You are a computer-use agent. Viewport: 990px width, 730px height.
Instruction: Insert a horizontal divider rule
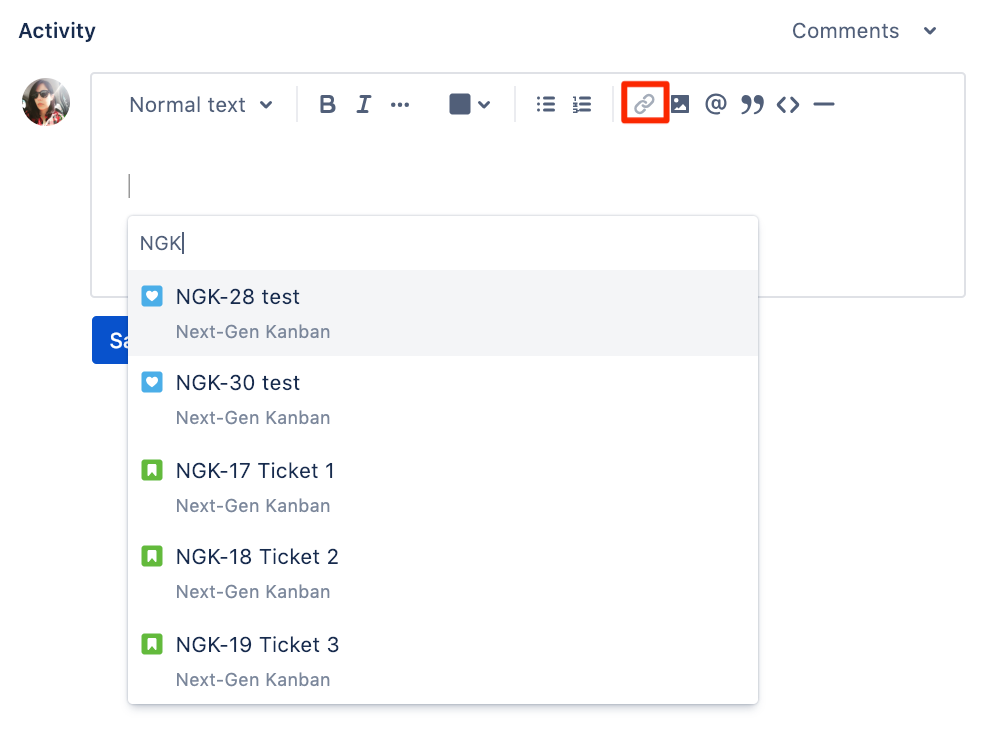[x=823, y=103]
